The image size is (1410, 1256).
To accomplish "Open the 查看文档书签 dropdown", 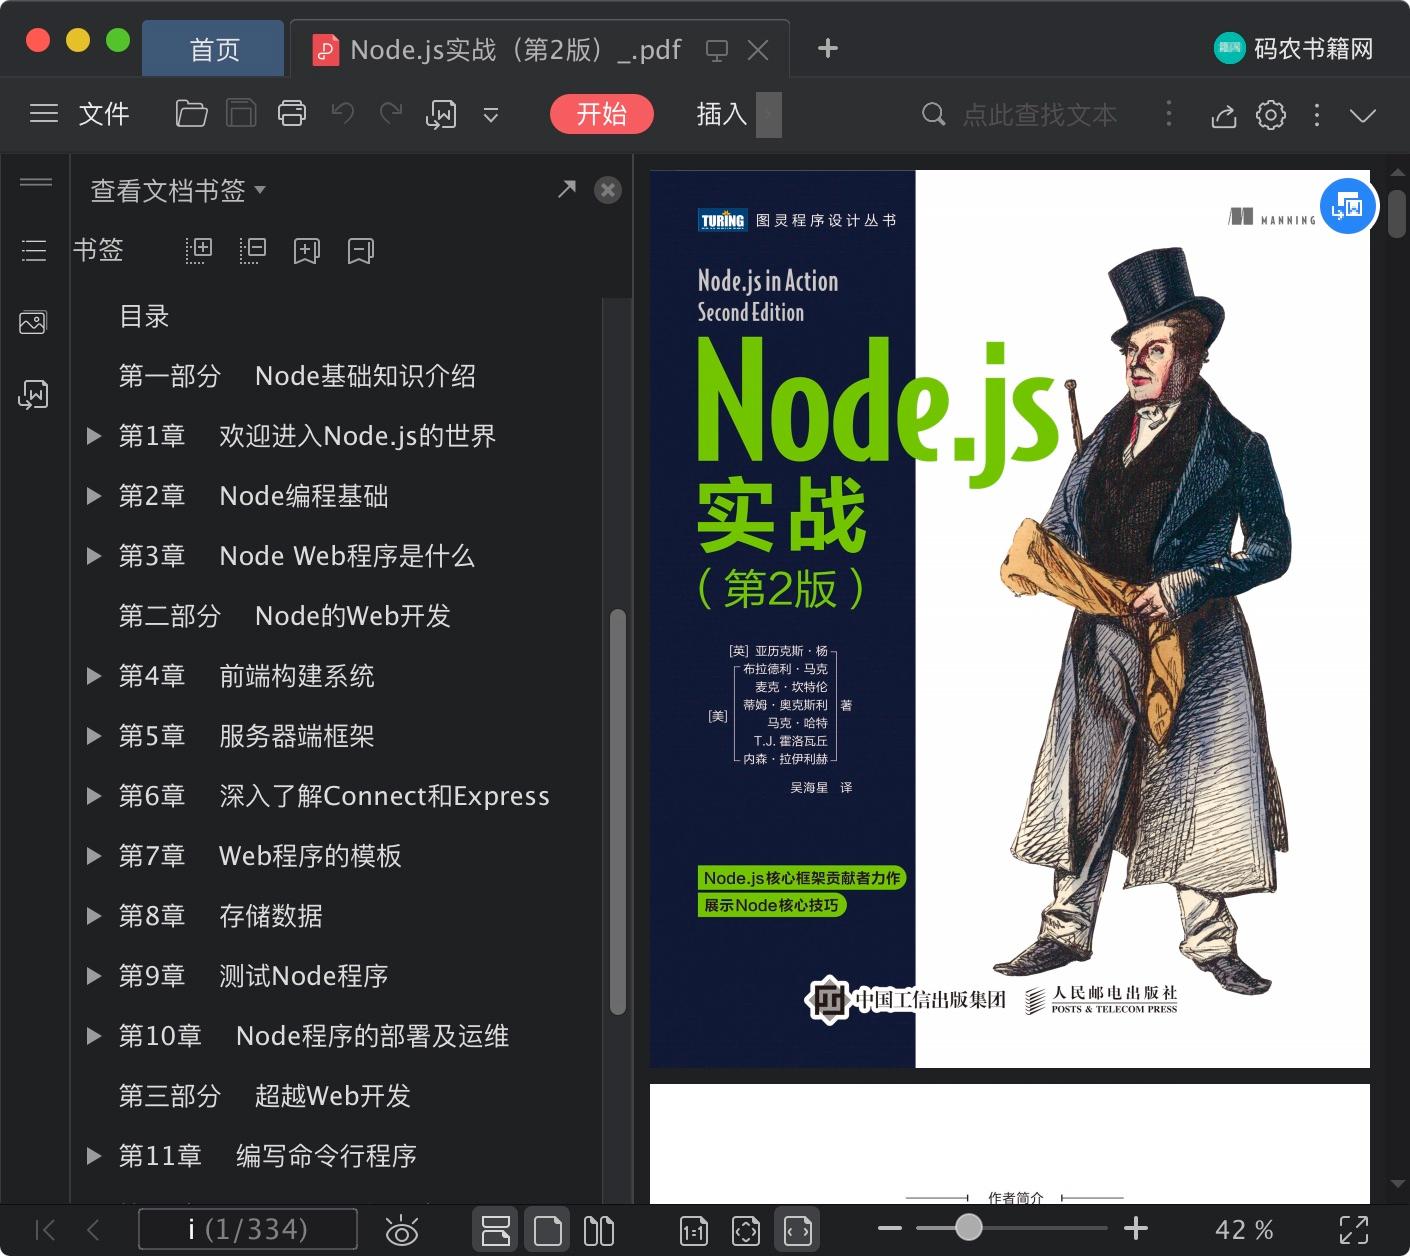I will click(178, 190).
